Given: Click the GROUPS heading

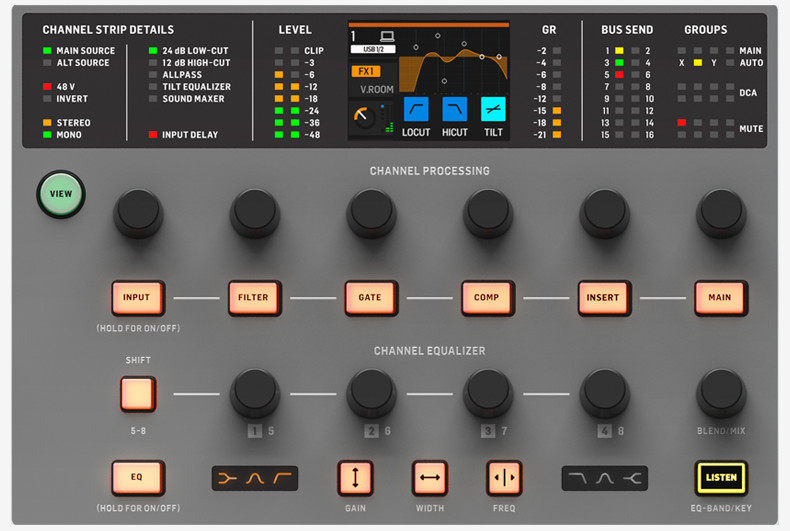Looking at the screenshot, I should tap(705, 30).
